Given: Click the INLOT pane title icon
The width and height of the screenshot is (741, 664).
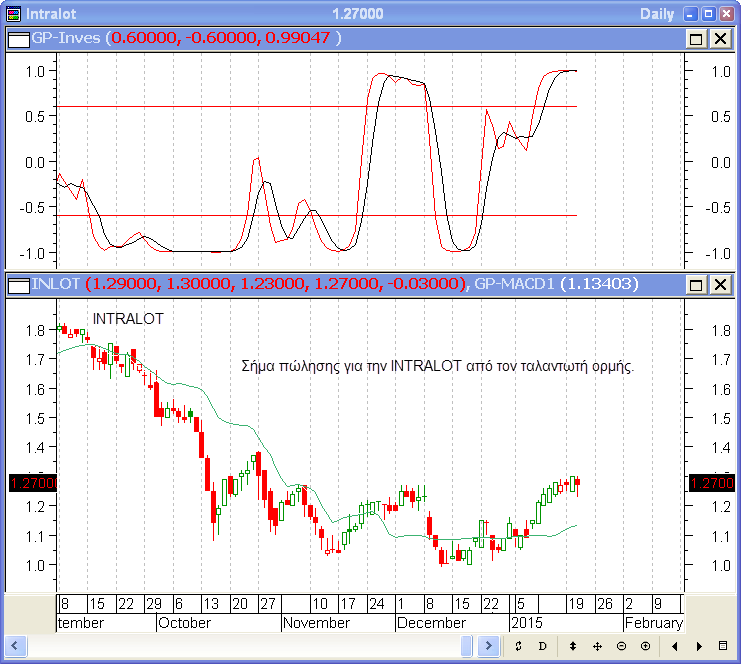Looking at the screenshot, I should (19, 285).
